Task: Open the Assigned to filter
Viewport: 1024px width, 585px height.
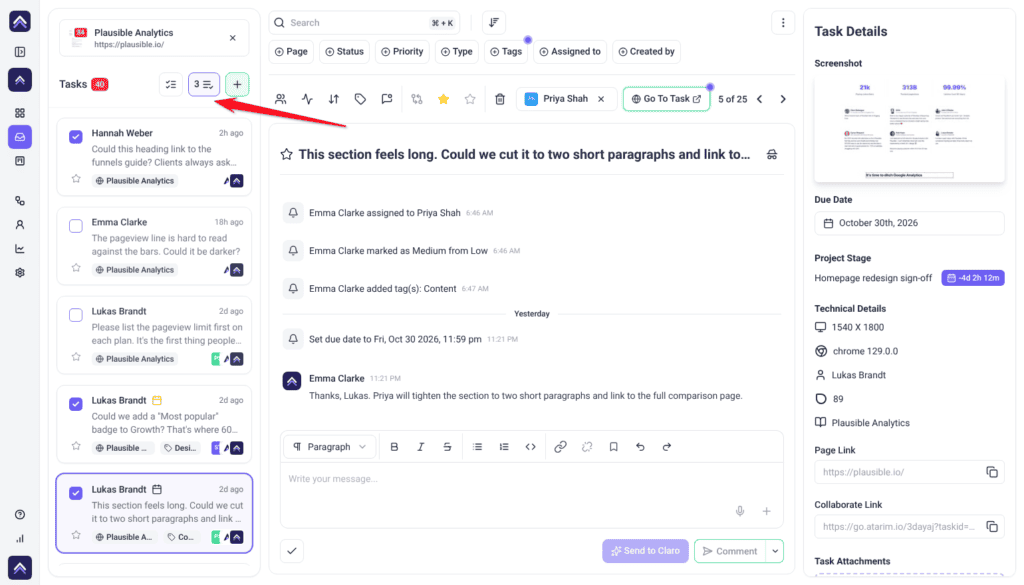Action: tap(570, 52)
